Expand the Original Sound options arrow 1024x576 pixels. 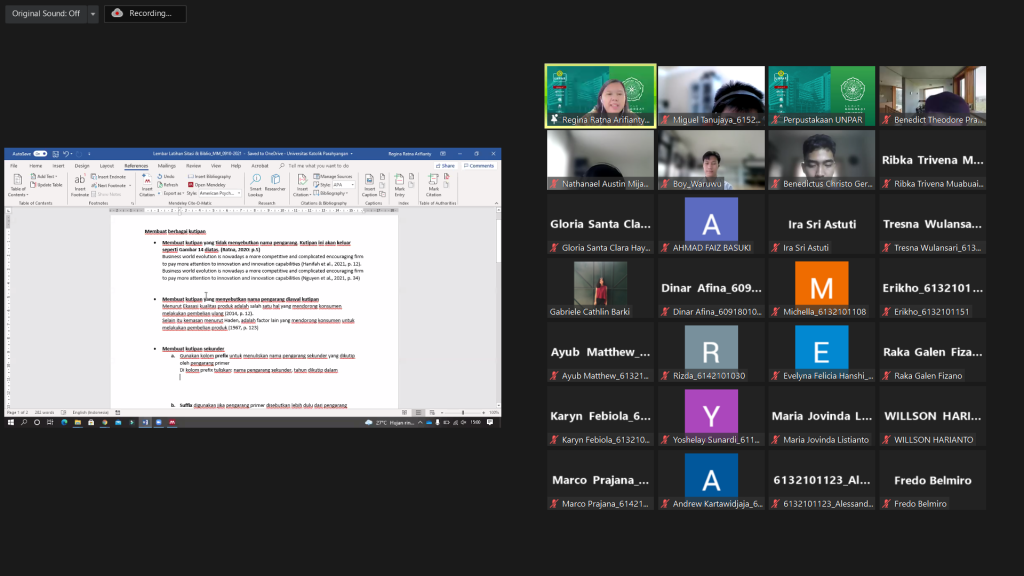coord(93,13)
